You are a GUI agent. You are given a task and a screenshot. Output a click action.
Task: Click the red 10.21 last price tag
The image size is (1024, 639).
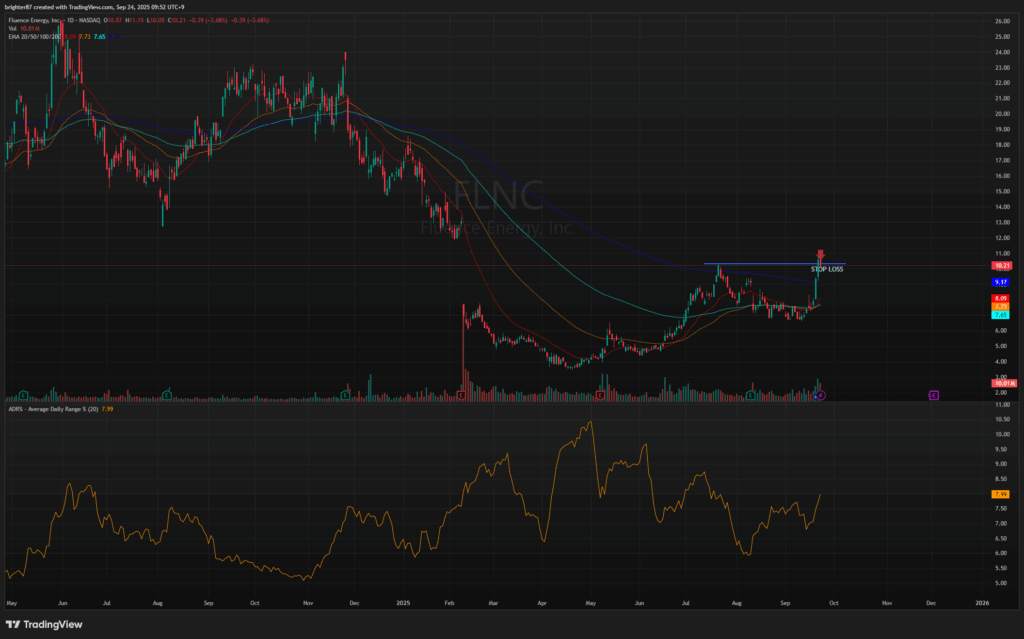(x=1002, y=266)
